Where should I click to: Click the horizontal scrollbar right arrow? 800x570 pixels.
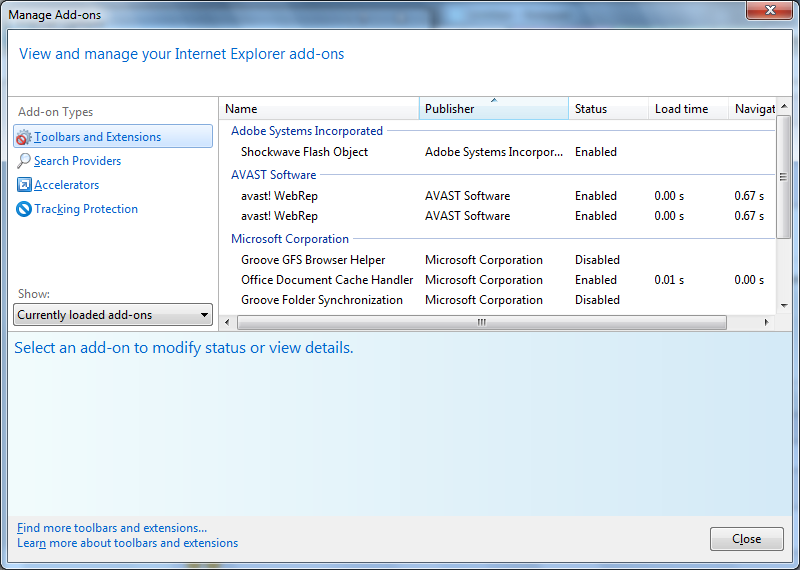(x=766, y=323)
